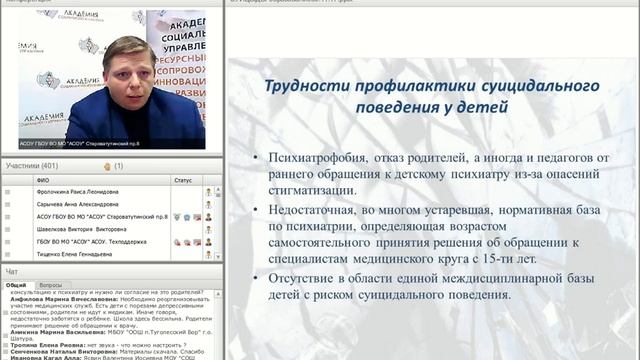Viewport: 640px width, 360px height.
Task: Tick checkbox beside Тищенко Елена Геннадьевна
Action: pos(7,254)
